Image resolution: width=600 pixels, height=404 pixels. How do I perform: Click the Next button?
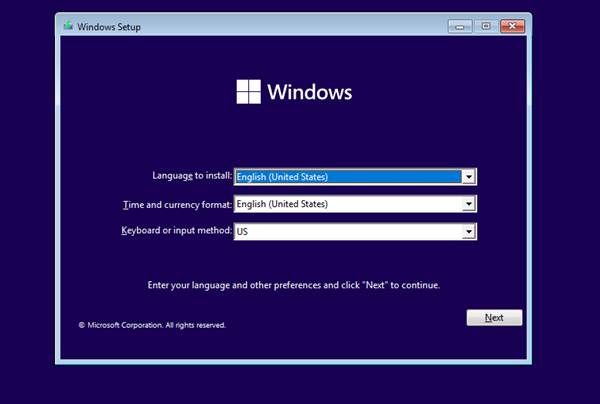coord(494,318)
